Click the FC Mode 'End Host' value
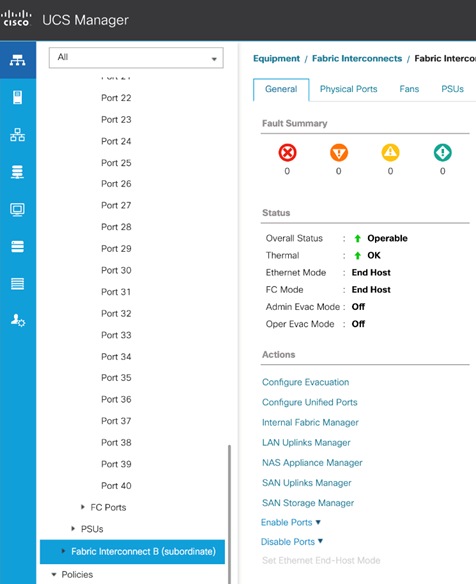Screen dimensions: 476x584 pyautogui.click(x=371, y=290)
